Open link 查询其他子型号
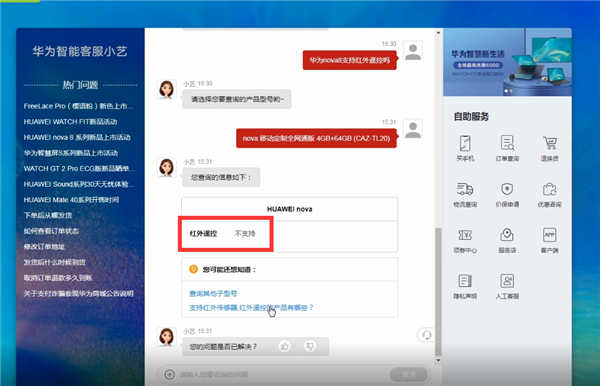 213,293
